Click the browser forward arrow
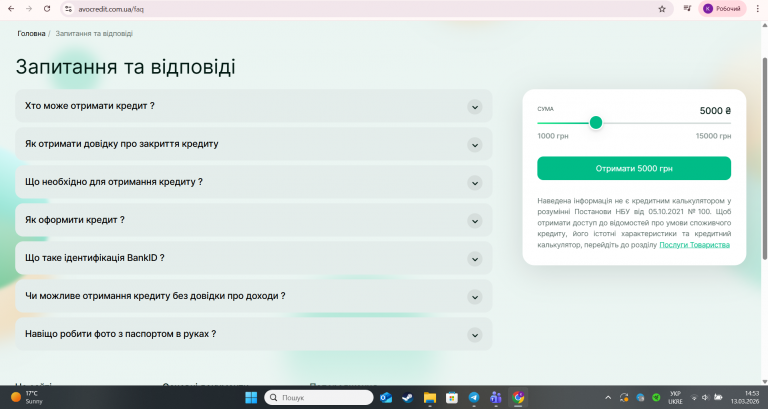 [x=29, y=9]
